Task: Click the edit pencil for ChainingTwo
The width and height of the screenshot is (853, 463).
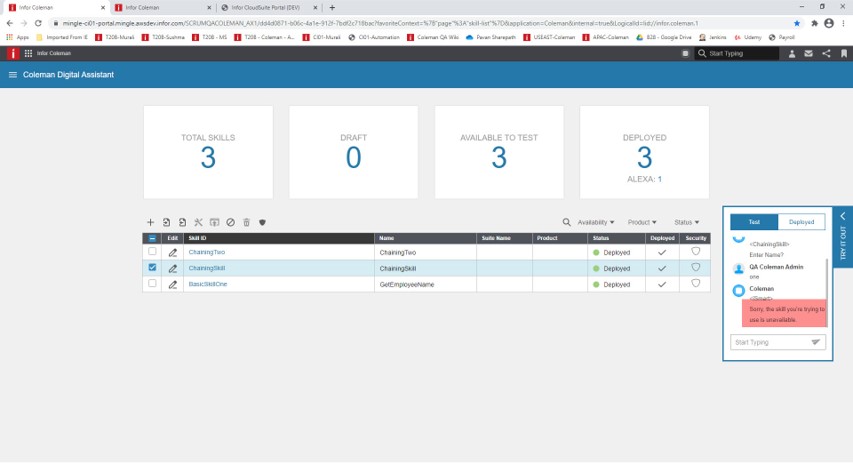Action: point(172,253)
